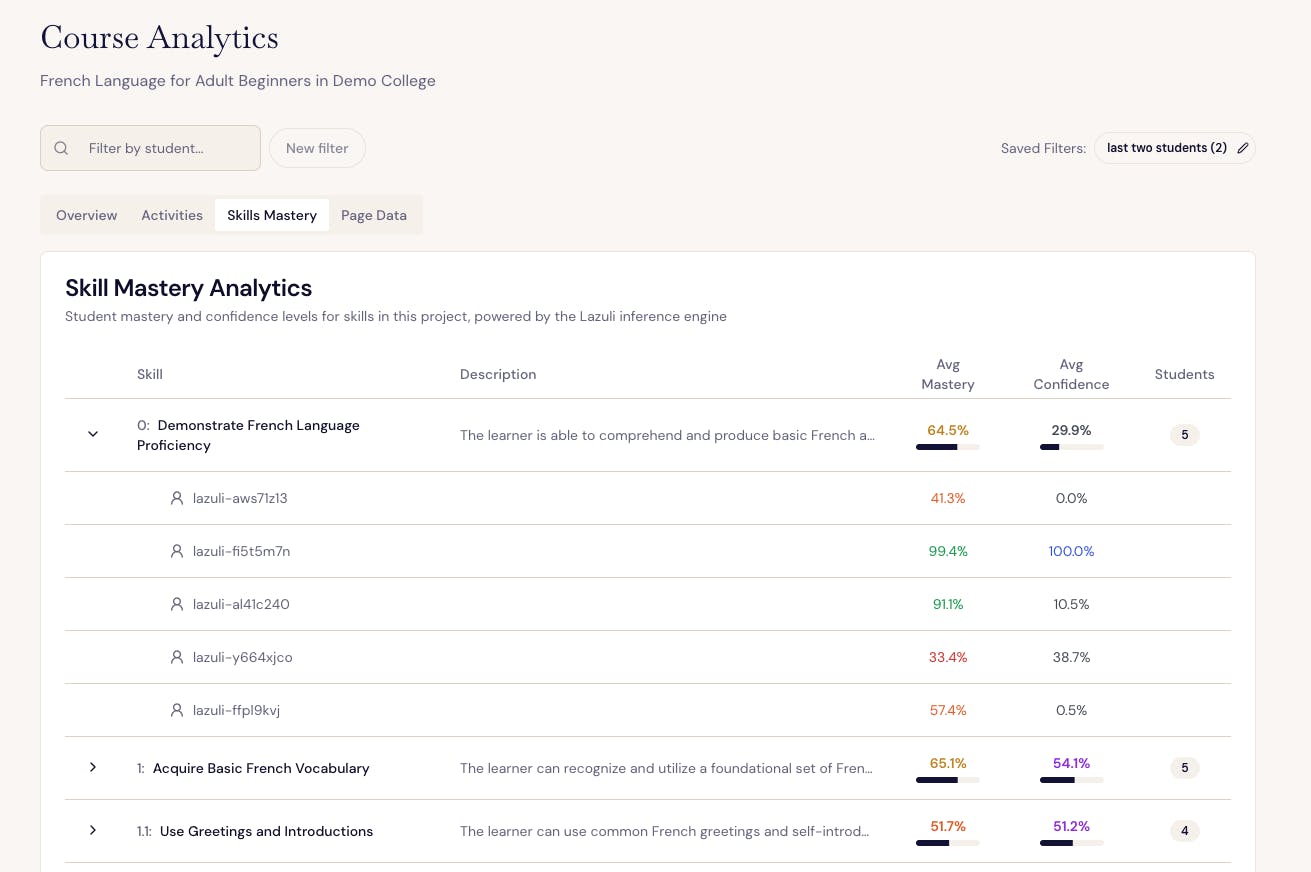Click user icon beside lazuli-ffpl9kvj

(x=177, y=710)
